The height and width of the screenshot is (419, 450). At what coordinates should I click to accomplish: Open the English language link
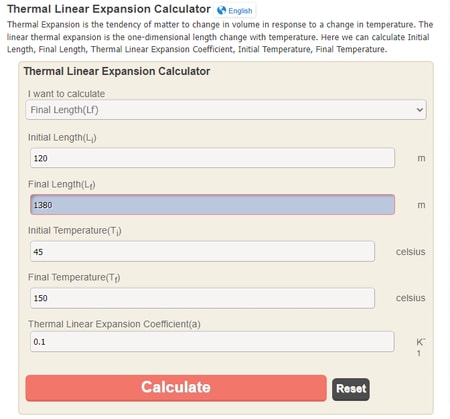coord(240,11)
